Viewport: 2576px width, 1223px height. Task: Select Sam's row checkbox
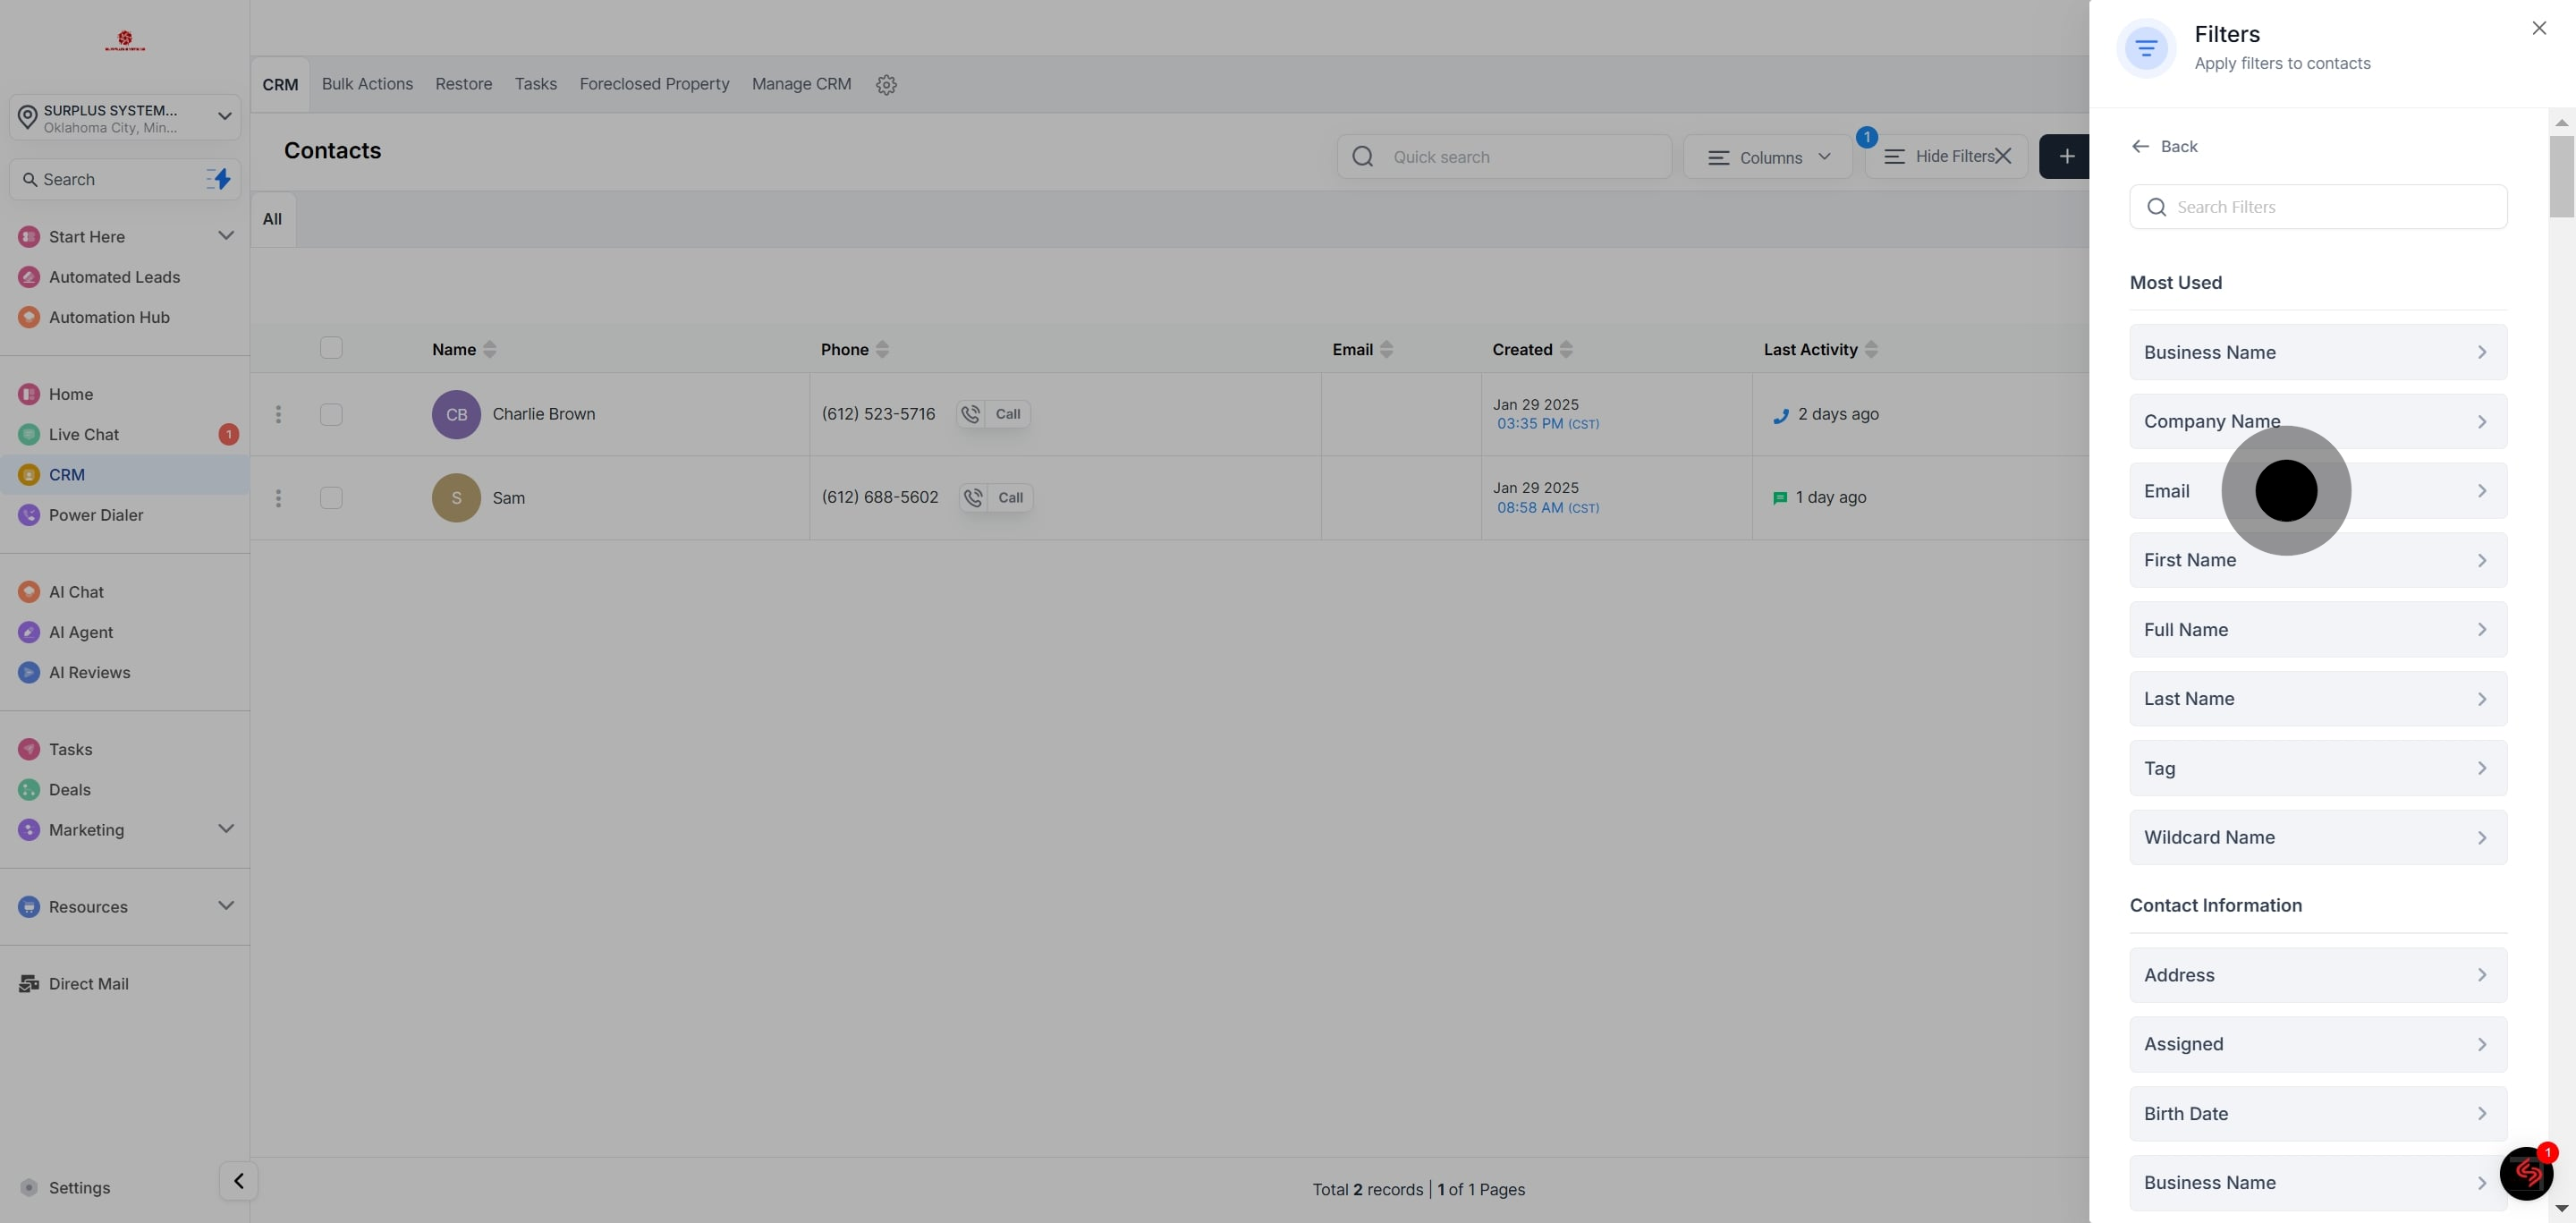[331, 498]
